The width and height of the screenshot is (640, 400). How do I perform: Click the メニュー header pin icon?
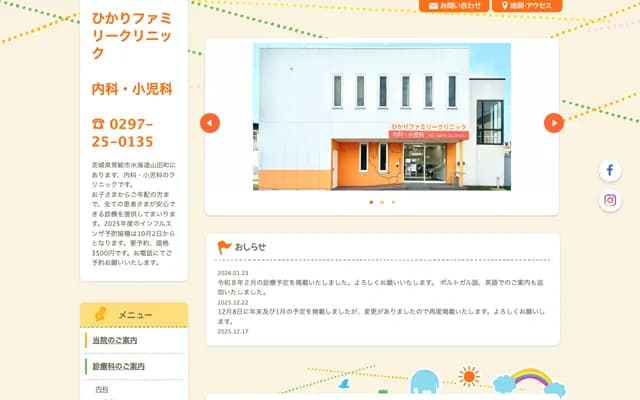click(100, 314)
